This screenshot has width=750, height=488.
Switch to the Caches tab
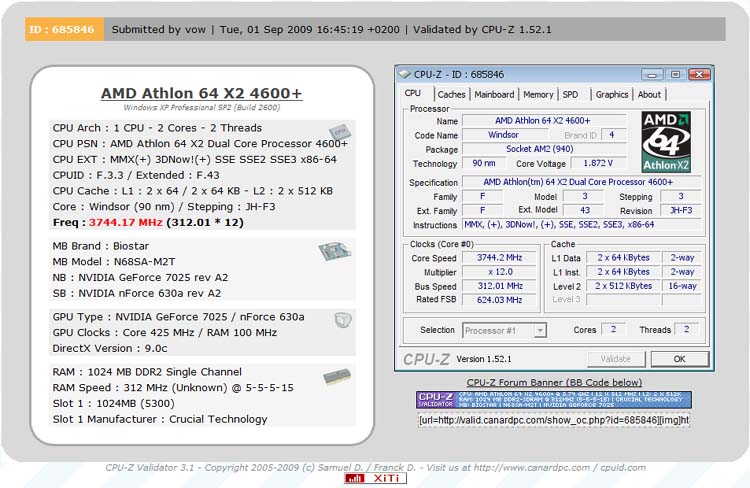pos(451,95)
